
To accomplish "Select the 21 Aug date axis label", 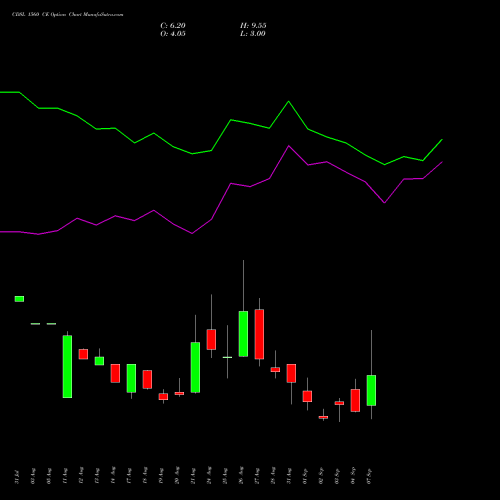I will click(x=193, y=476).
